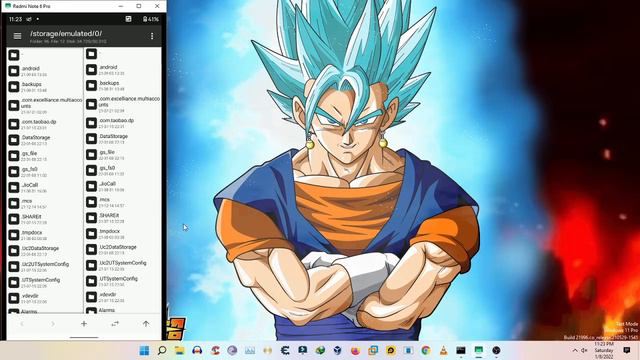Image resolution: width=640 pixels, height=360 pixels.
Task: Open .UTSystemConfig folder in left pane
Action: (x=45, y=282)
